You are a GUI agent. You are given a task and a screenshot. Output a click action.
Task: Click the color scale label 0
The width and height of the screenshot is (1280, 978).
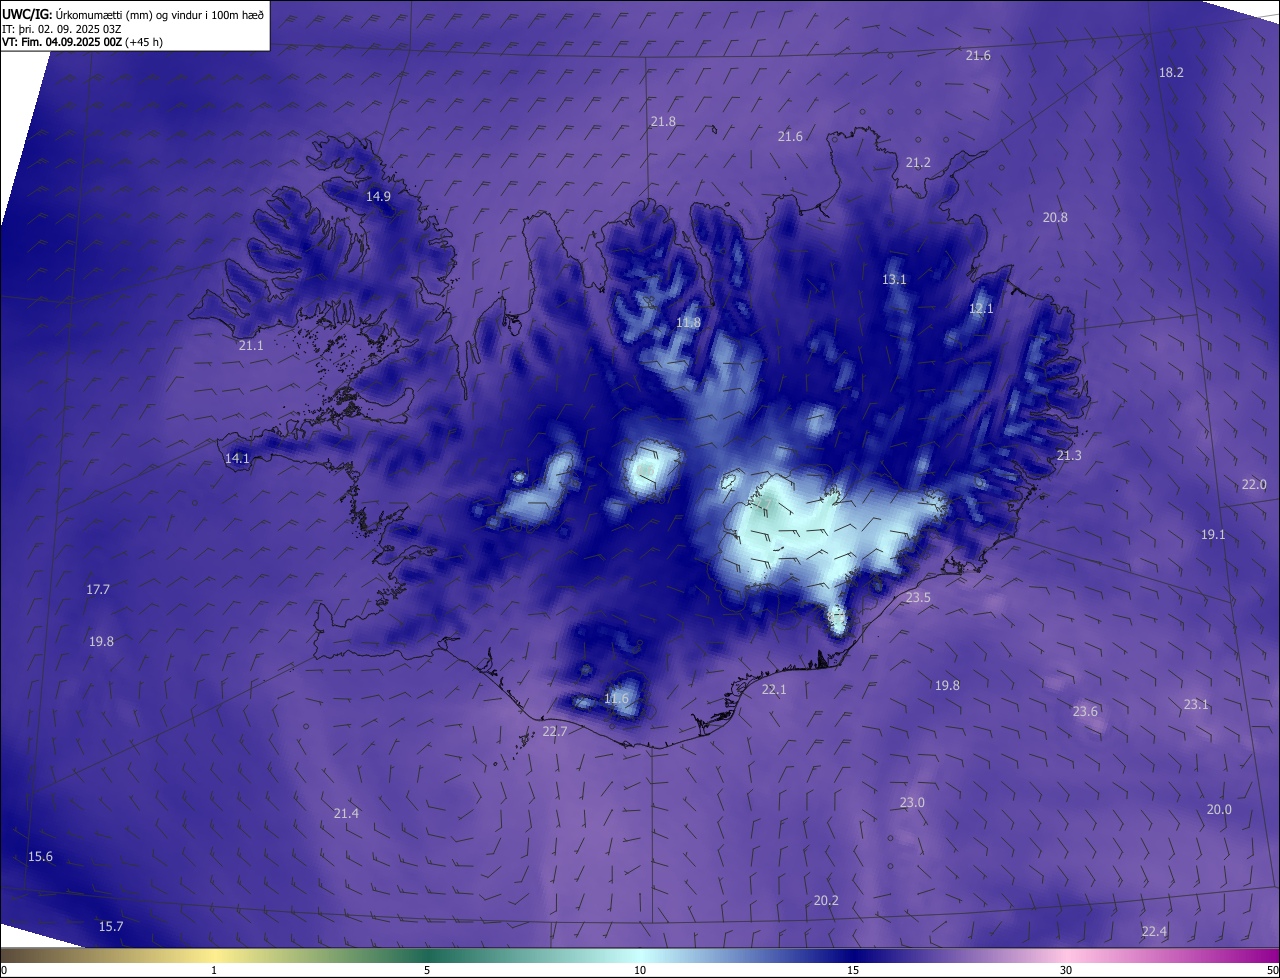pyautogui.click(x=3, y=970)
